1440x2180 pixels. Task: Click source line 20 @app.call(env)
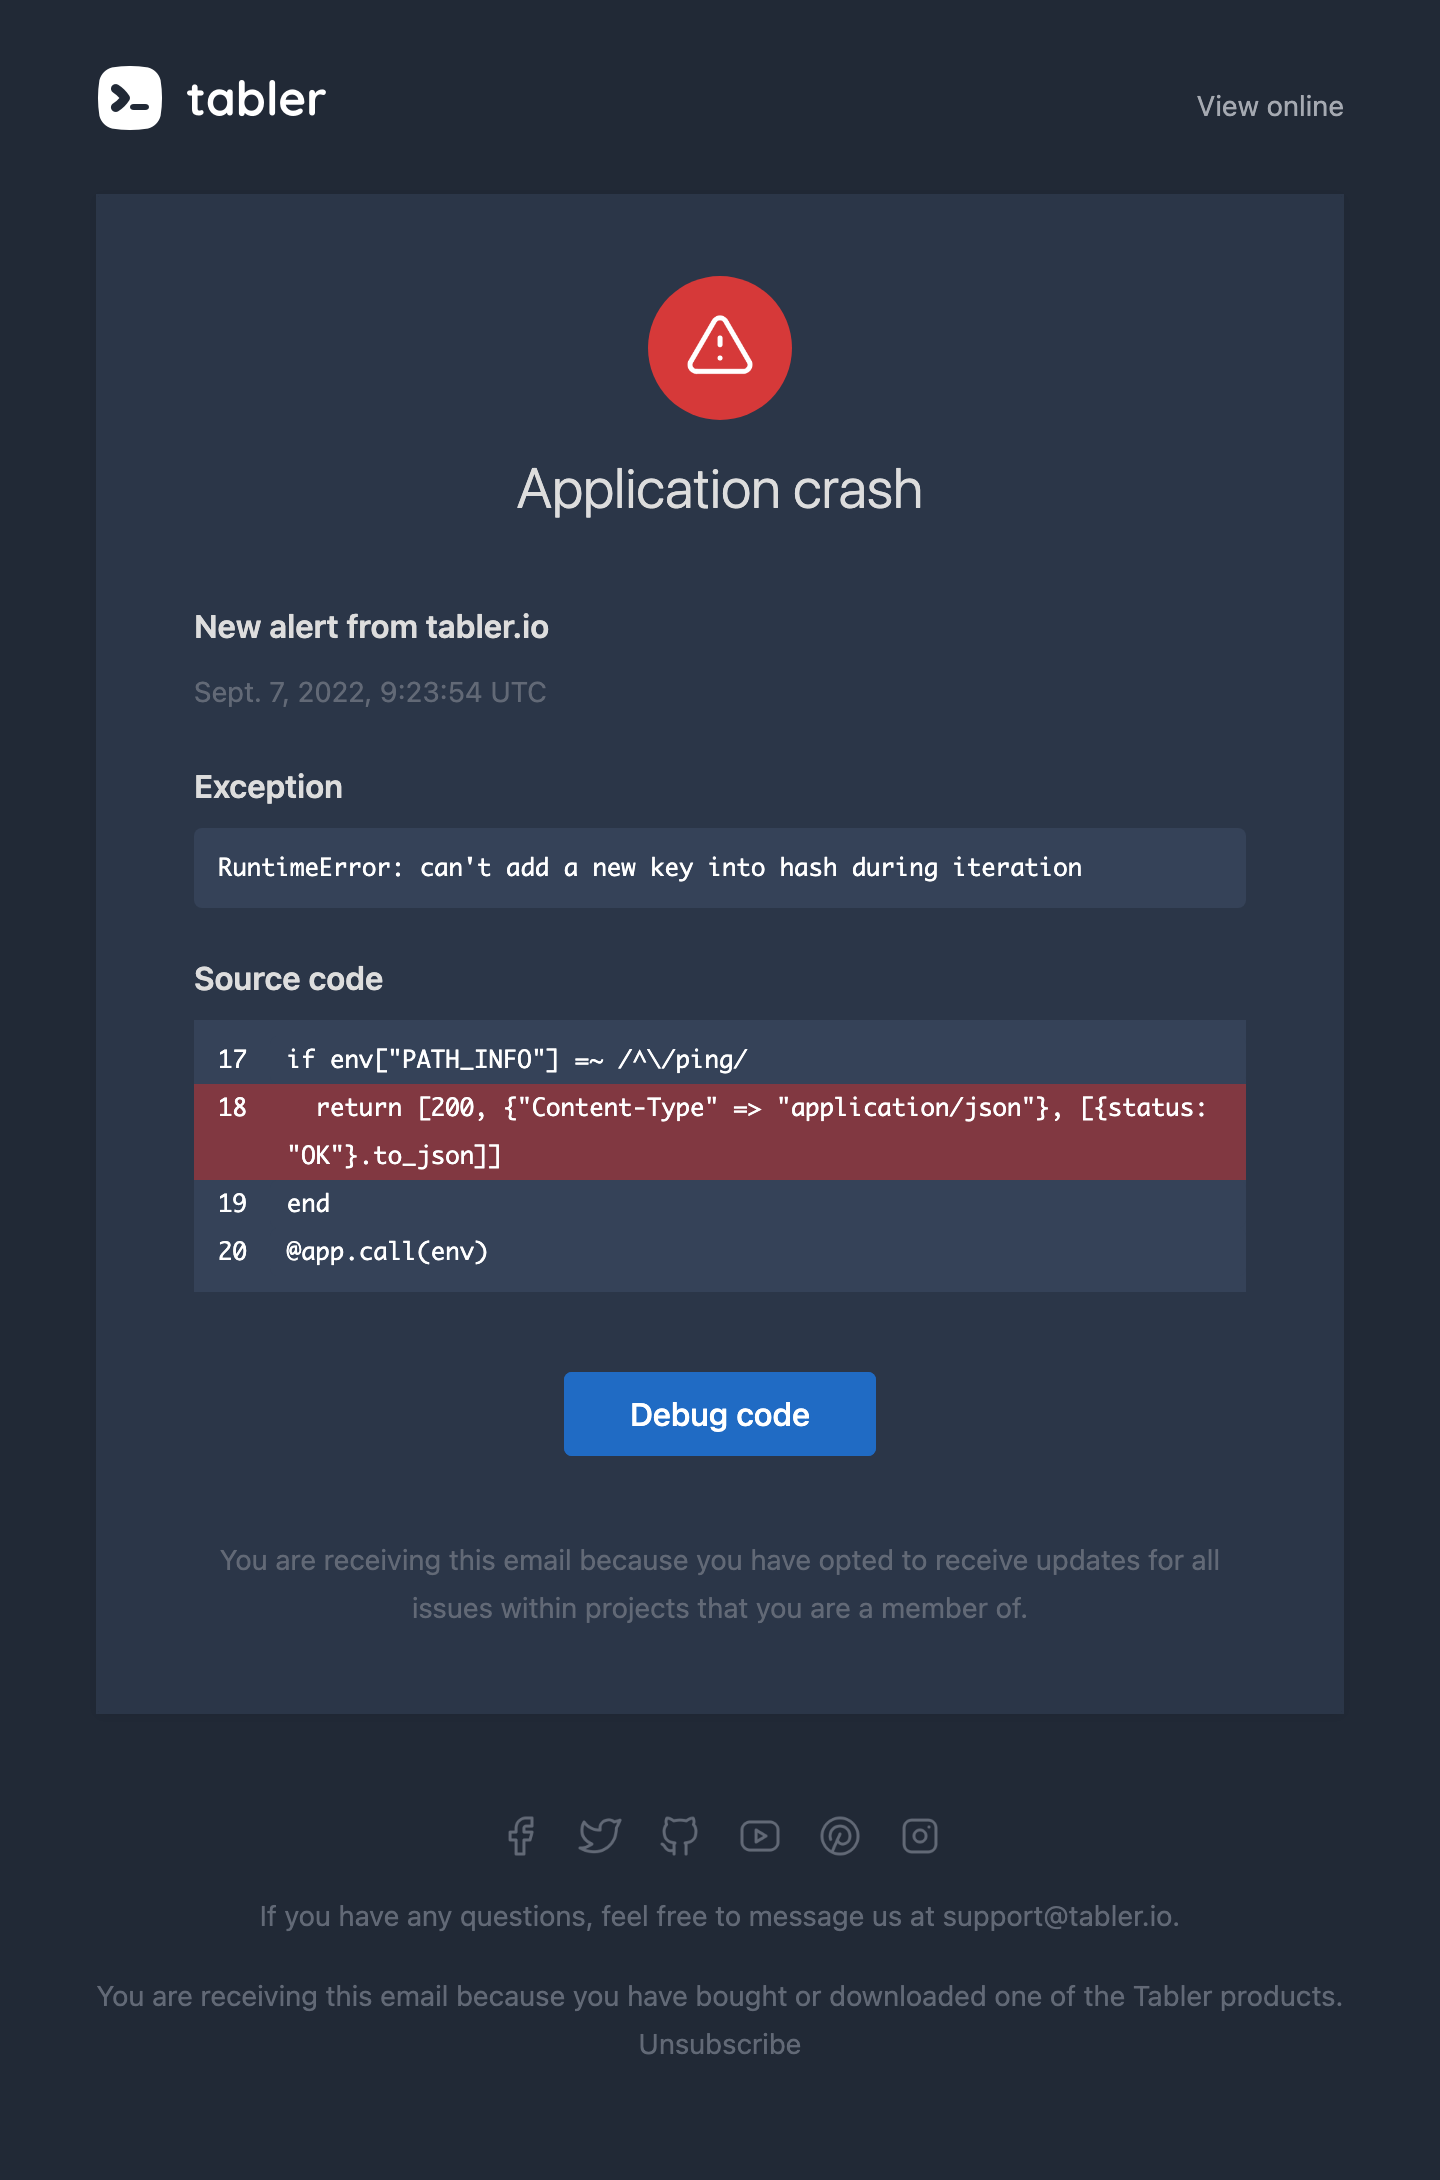pyautogui.click(x=720, y=1252)
